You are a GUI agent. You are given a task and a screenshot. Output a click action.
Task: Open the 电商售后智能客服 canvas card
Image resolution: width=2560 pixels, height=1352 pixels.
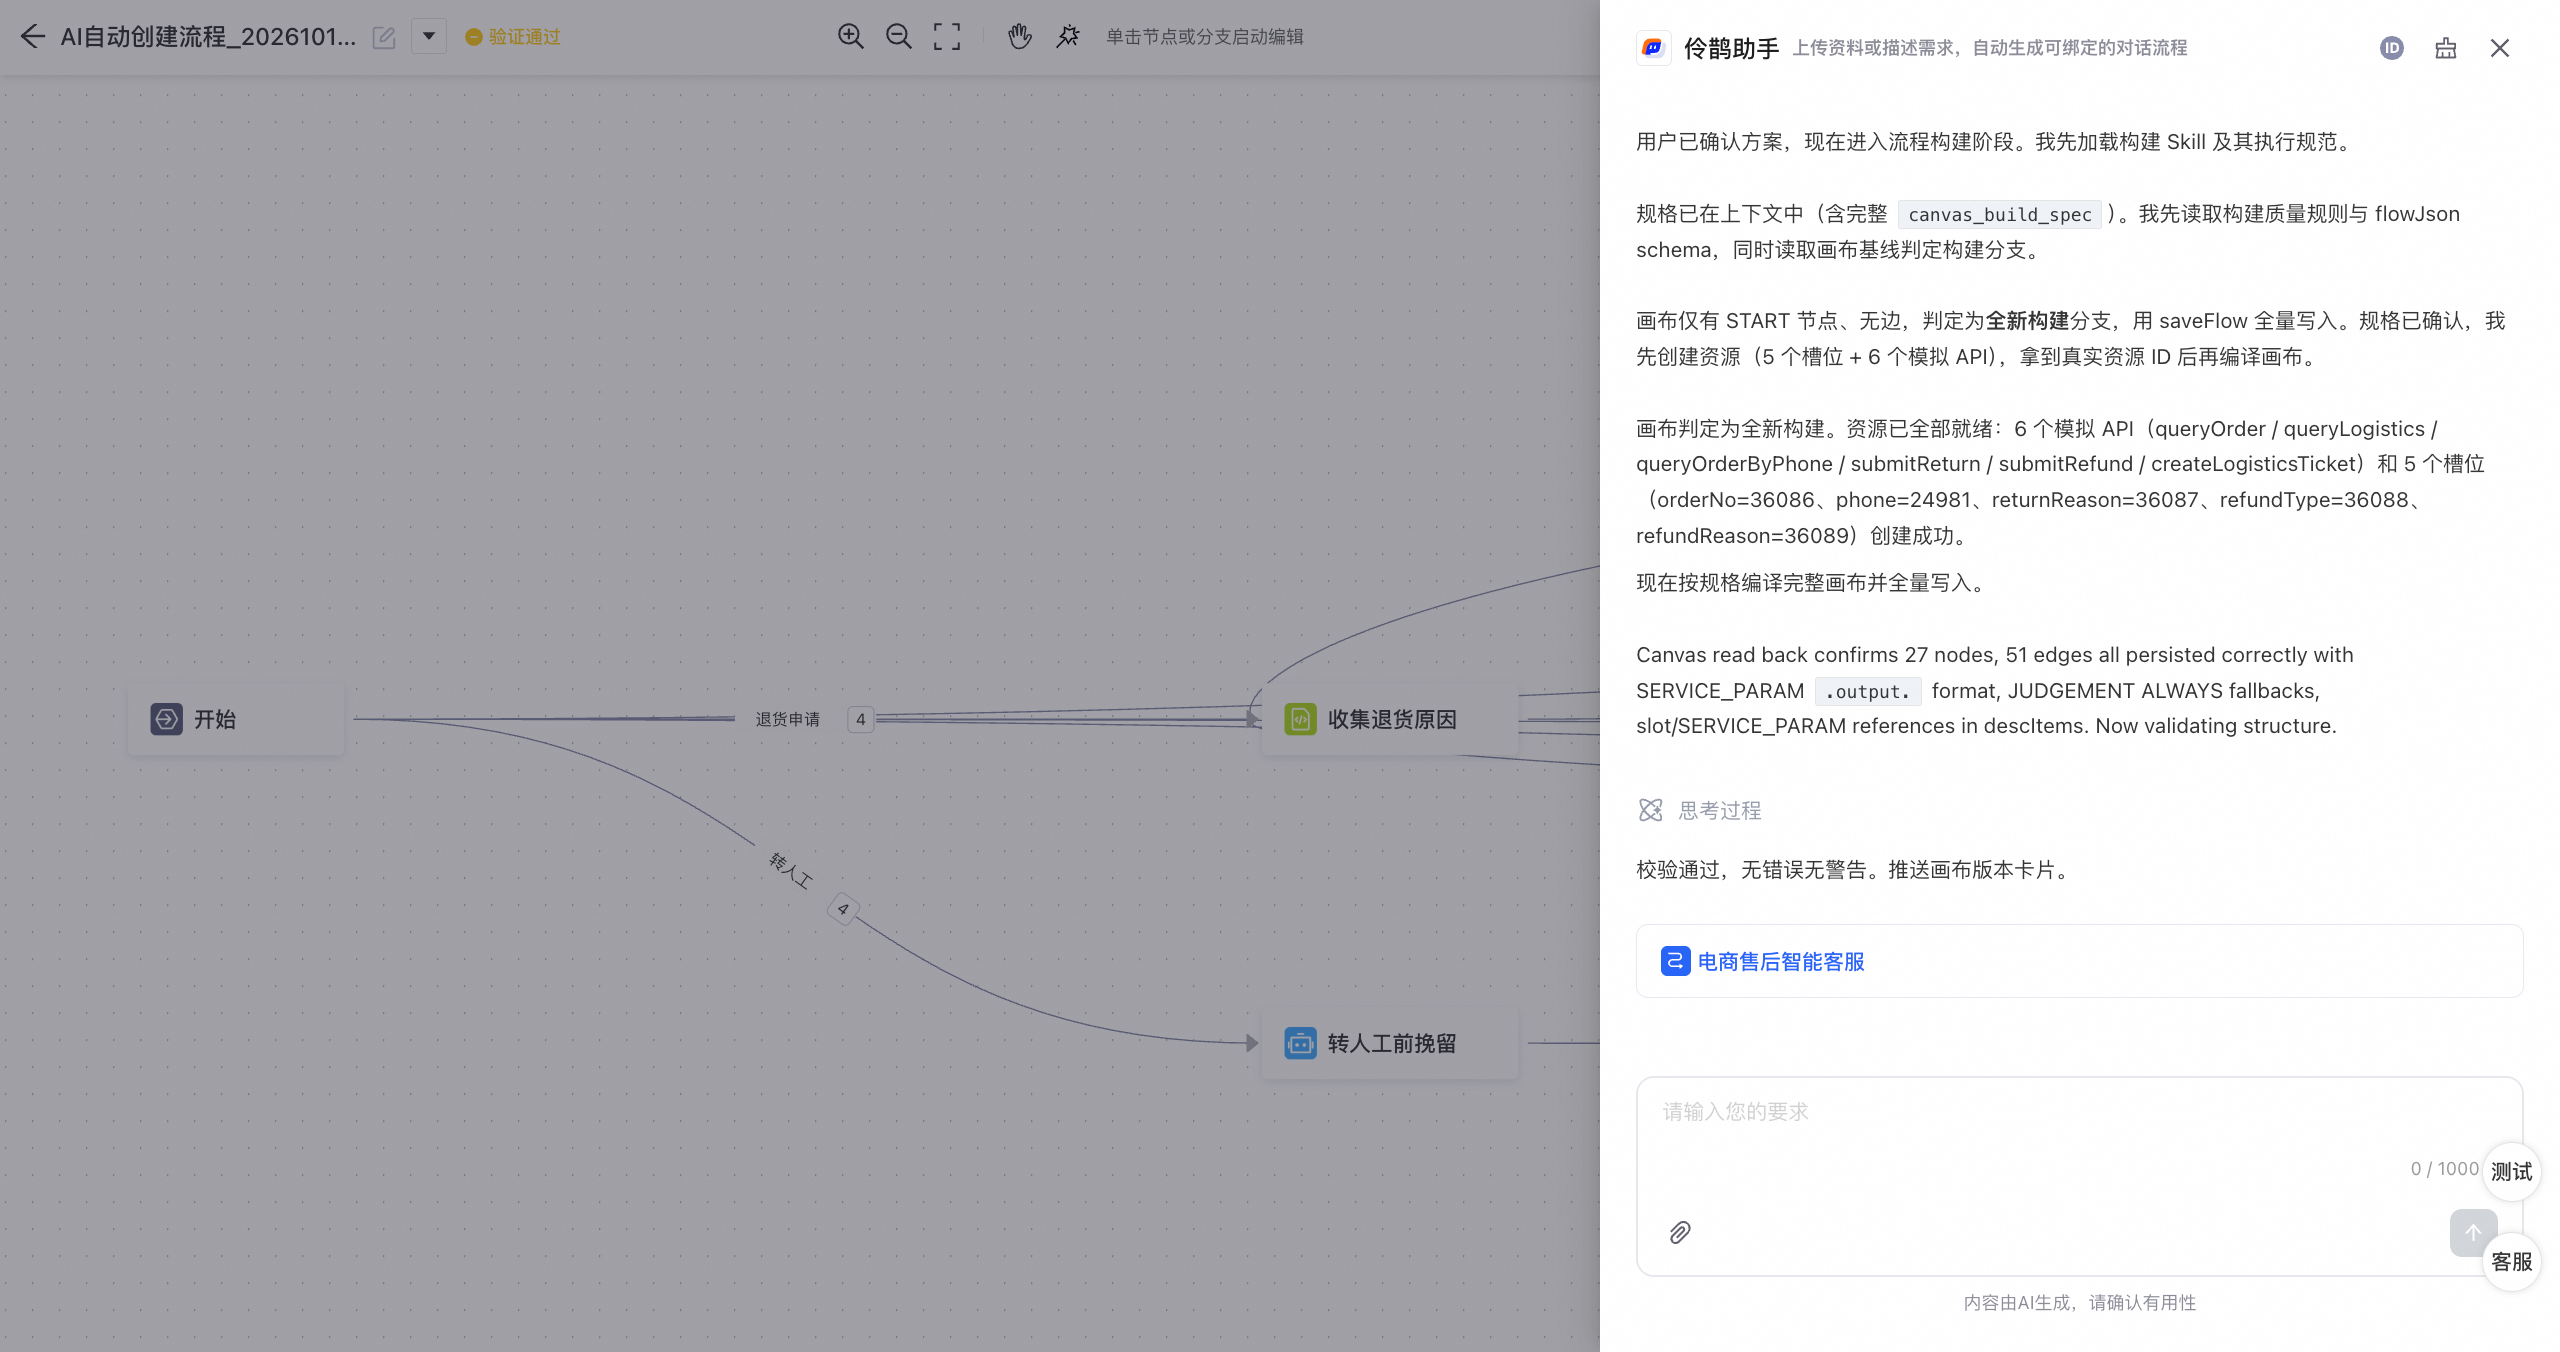[2080, 961]
